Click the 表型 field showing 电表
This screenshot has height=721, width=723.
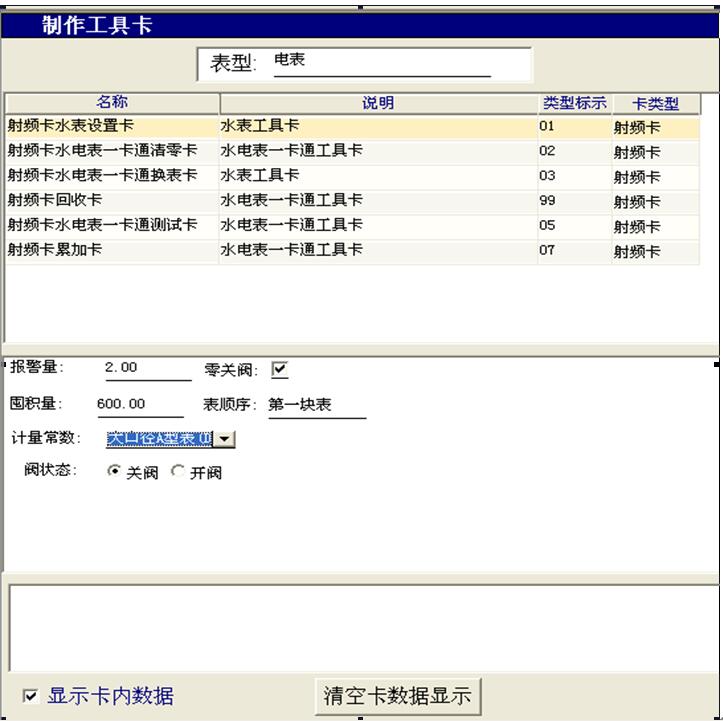380,62
